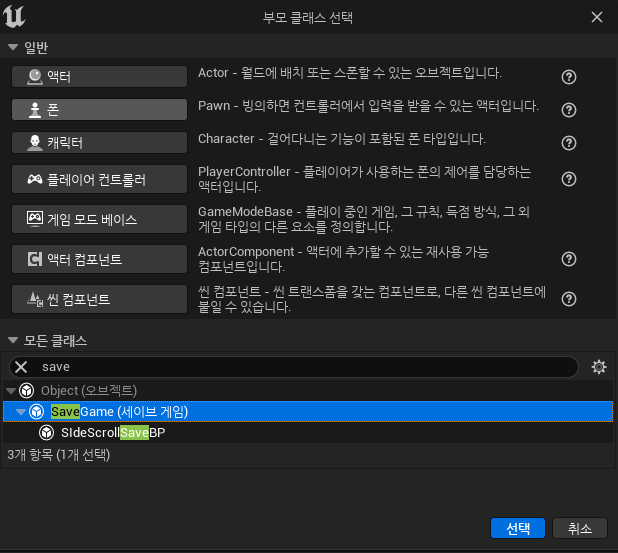The height and width of the screenshot is (553, 618).
Task: Click the SaveGame class icon
Action: [x=37, y=411]
